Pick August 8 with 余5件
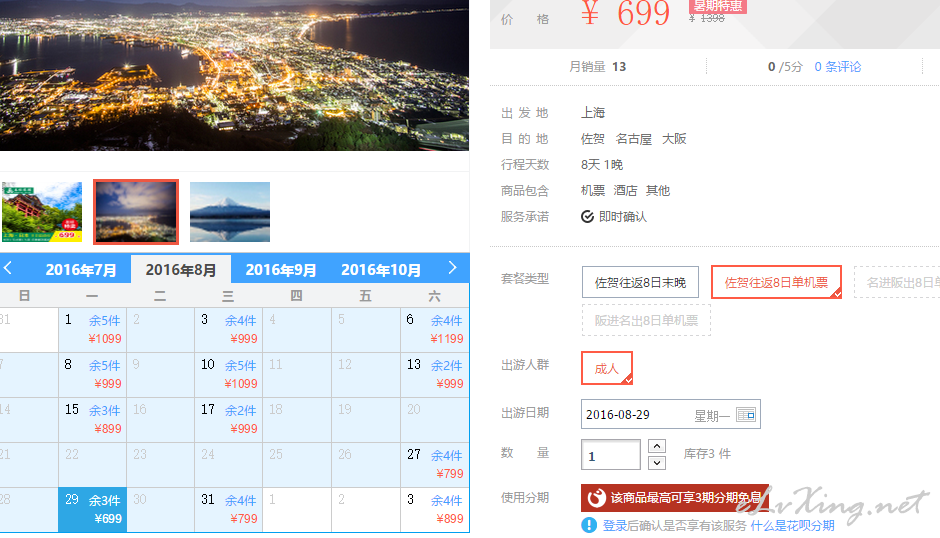Viewport: 940px width, 538px height. pyautogui.click(x=92, y=374)
